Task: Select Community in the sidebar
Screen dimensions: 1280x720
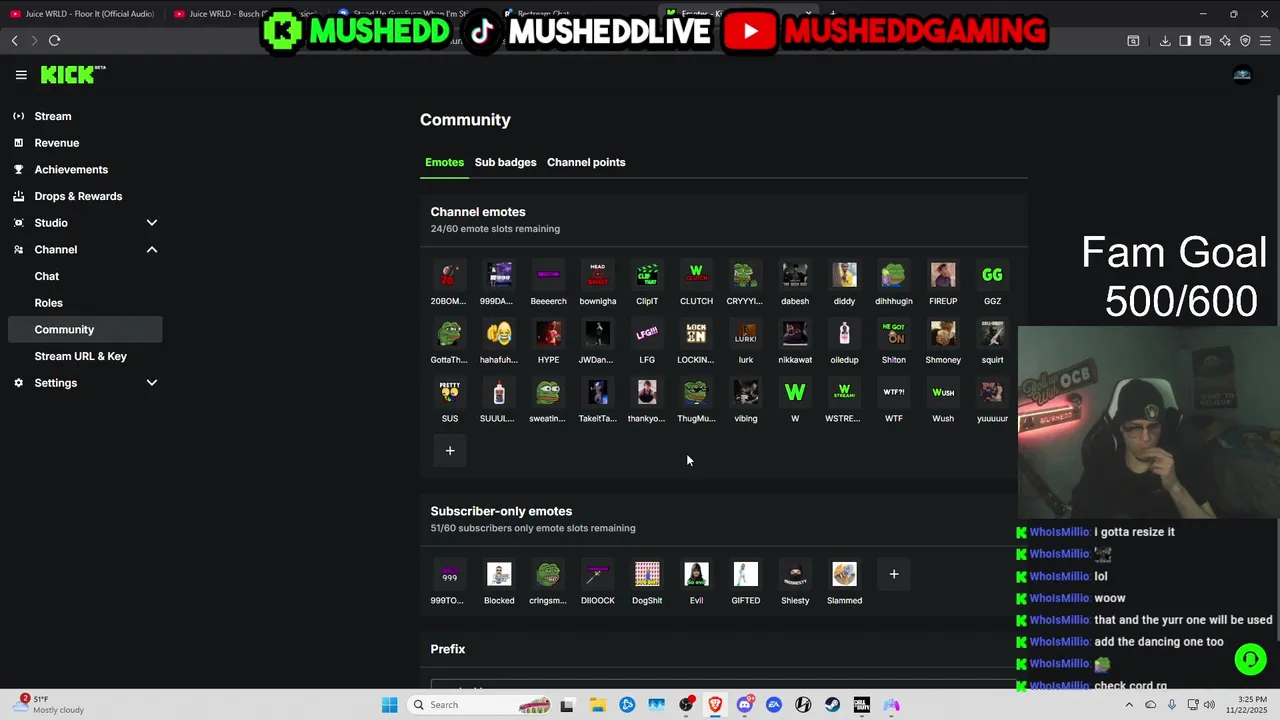Action: pos(84,329)
